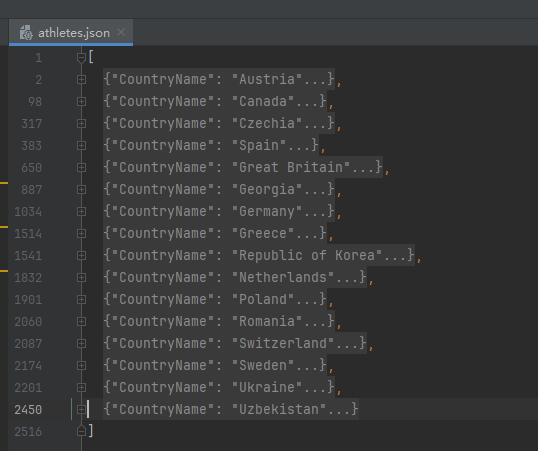
Task: Select the athletes.json editor tab
Action: (x=71, y=32)
